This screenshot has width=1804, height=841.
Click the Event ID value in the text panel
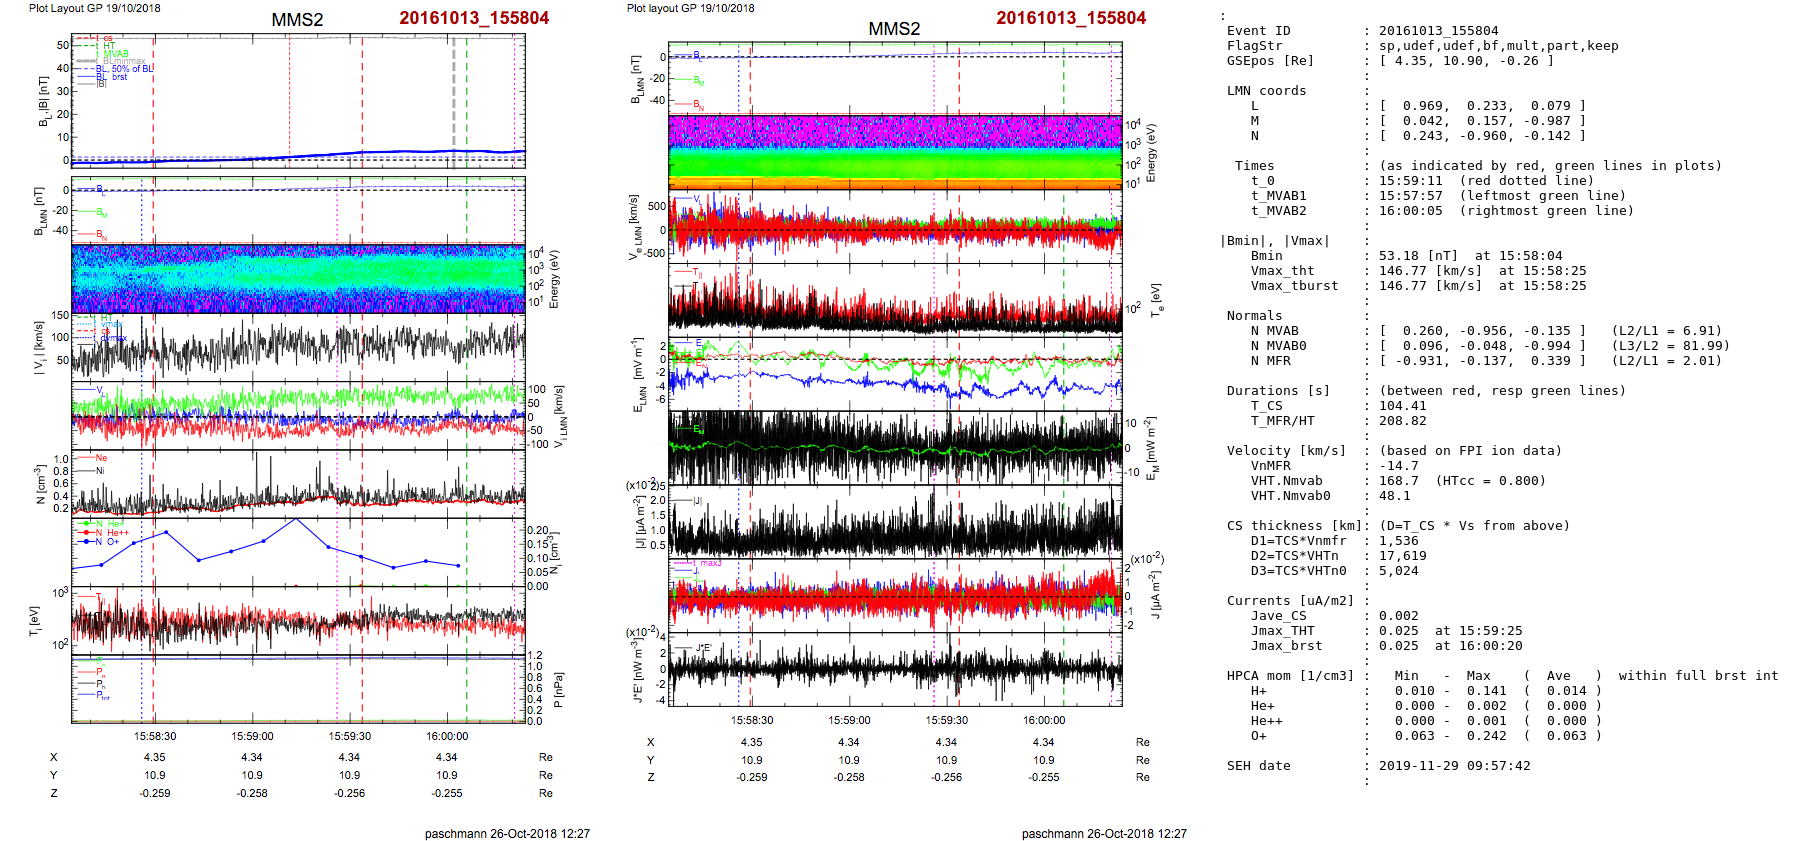[x=1434, y=31]
